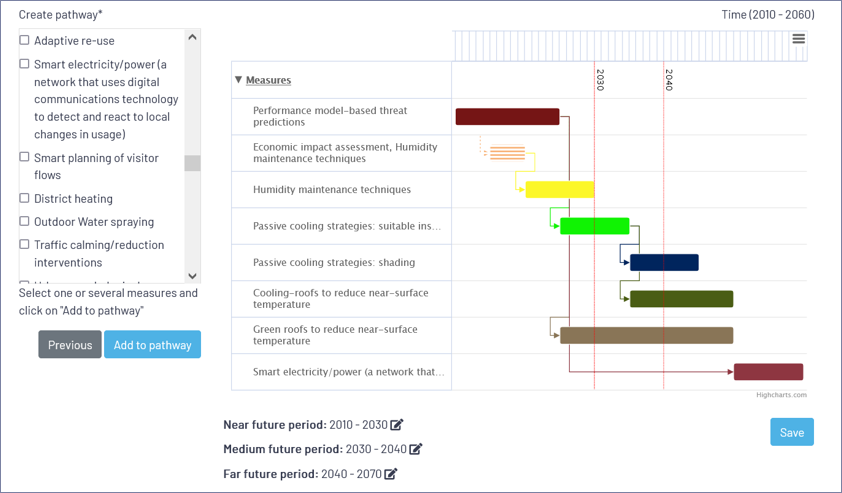Image resolution: width=842 pixels, height=493 pixels.
Task: Click the Add to pathway button
Action: [152, 345]
